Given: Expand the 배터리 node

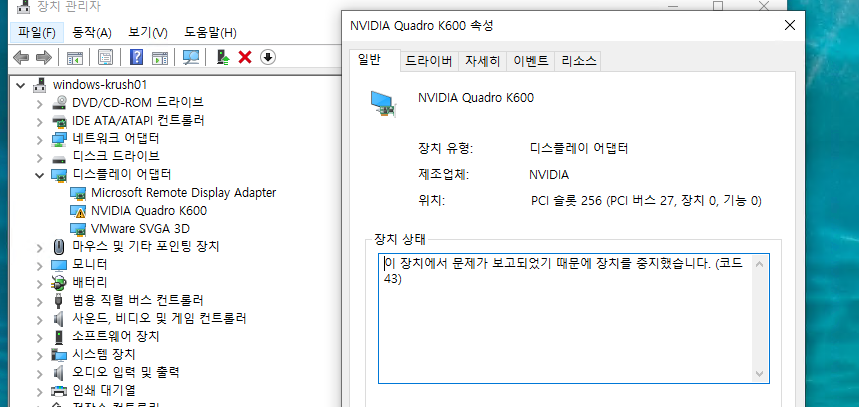Looking at the screenshot, I should pyautogui.click(x=39, y=284).
